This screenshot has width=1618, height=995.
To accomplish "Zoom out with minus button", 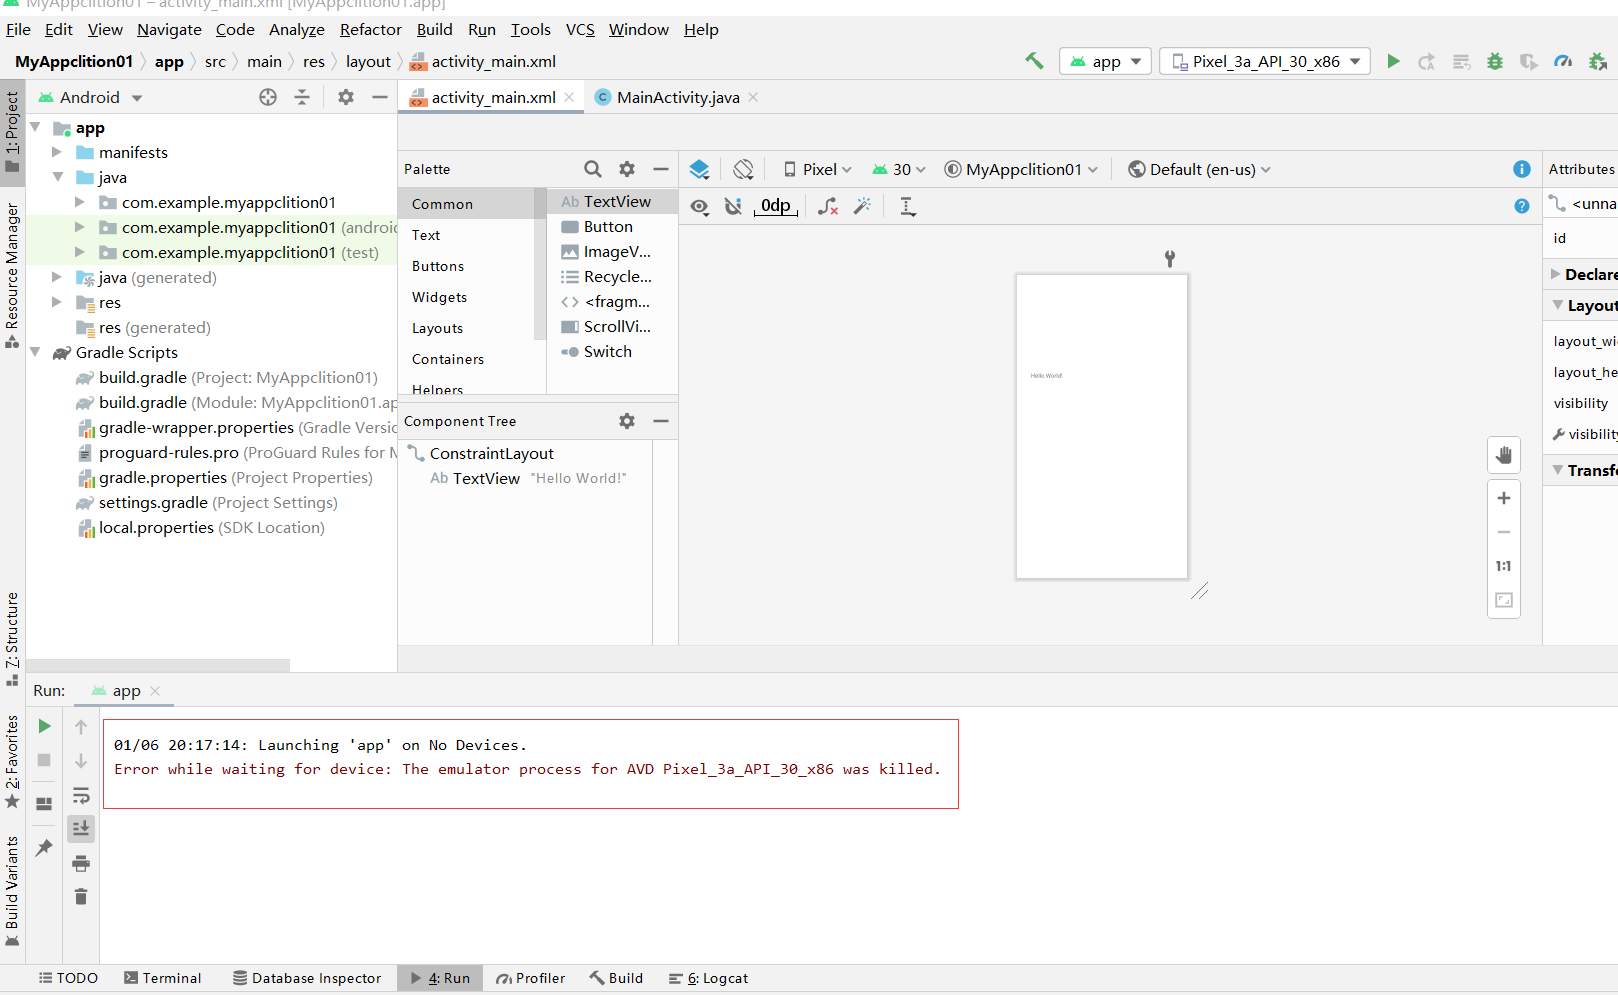I will click(1504, 532).
